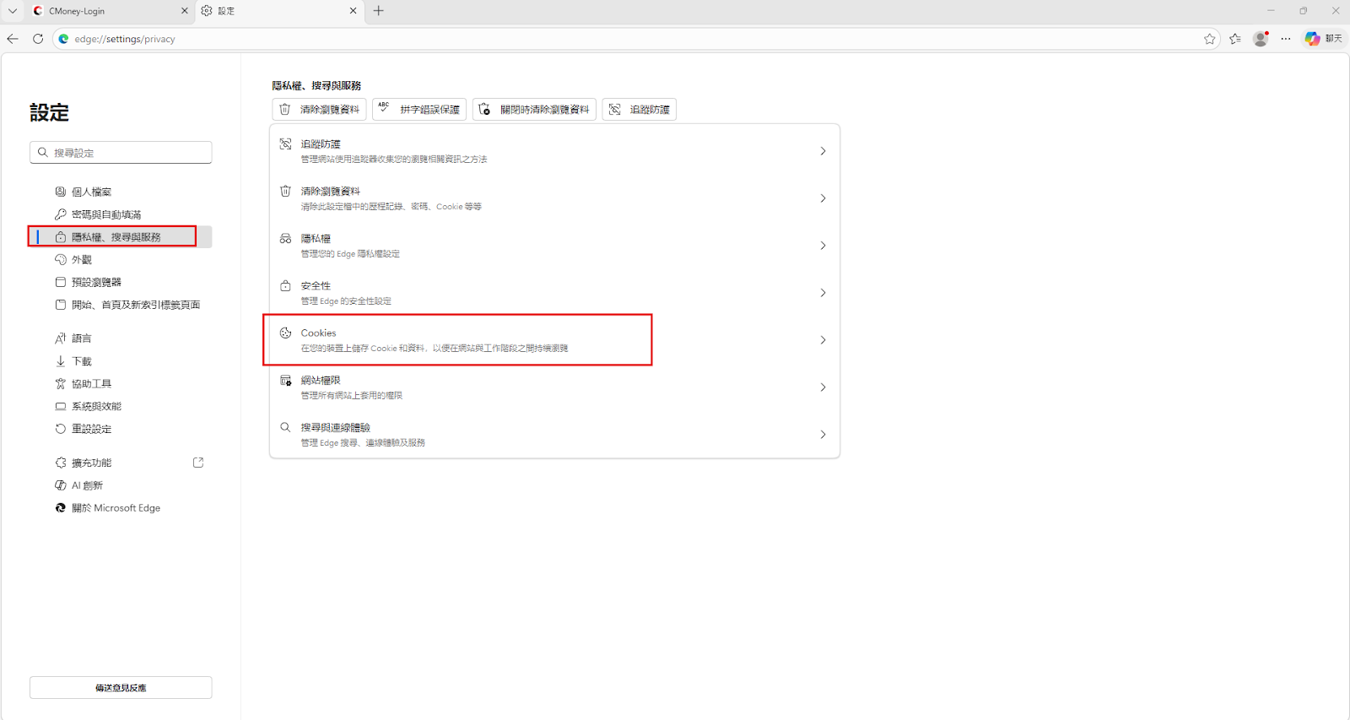Open the 安全性 settings row
1350x720 pixels.
(555, 293)
